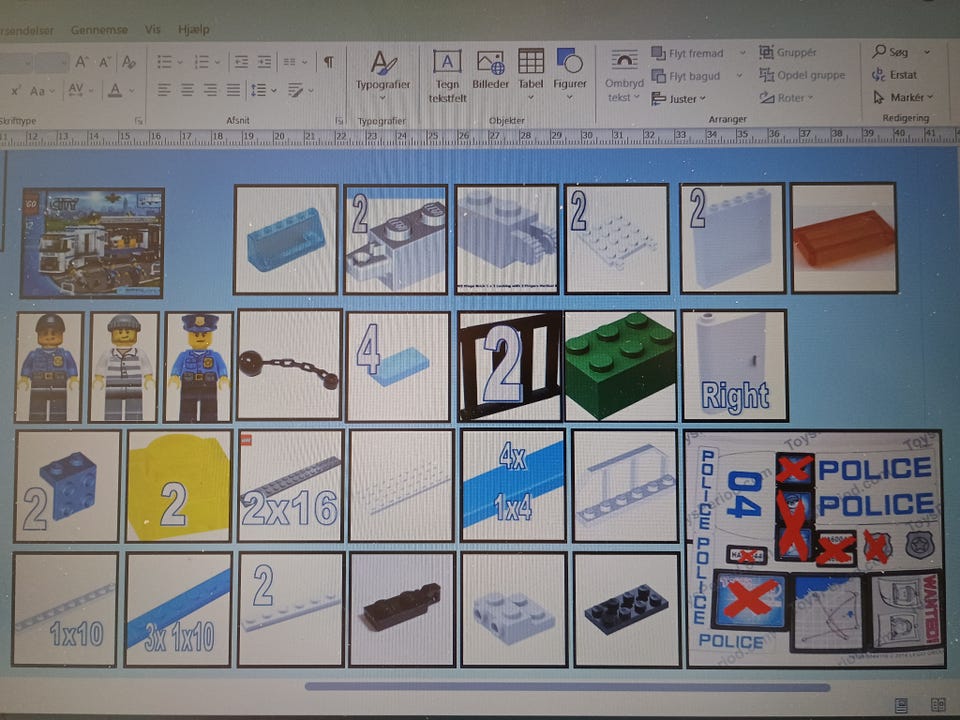
Task: Toggle show paragraph marks (¶)
Action: pyautogui.click(x=329, y=62)
